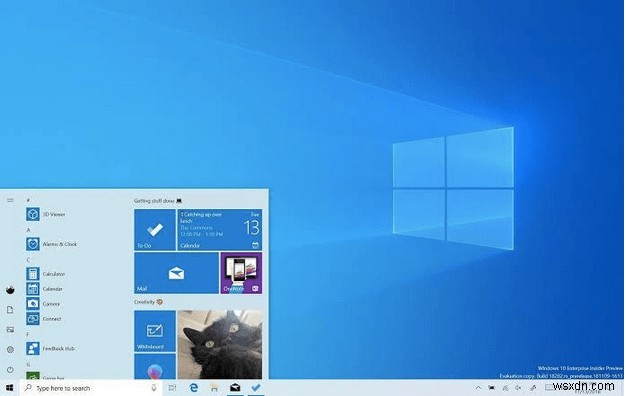This screenshot has height=396, width=626.
Task: Open Calendar in the alphabetical app list
Action: click(x=45, y=289)
